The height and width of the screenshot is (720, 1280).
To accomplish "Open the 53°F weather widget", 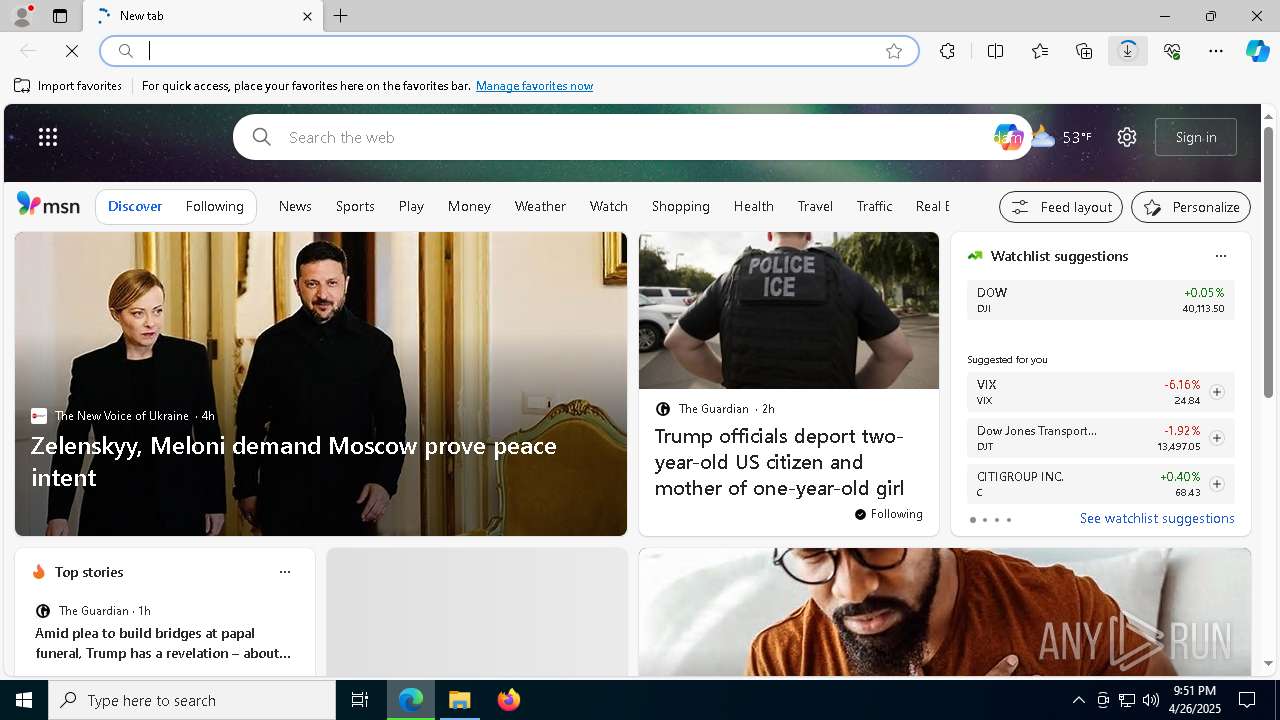I will (x=1062, y=137).
